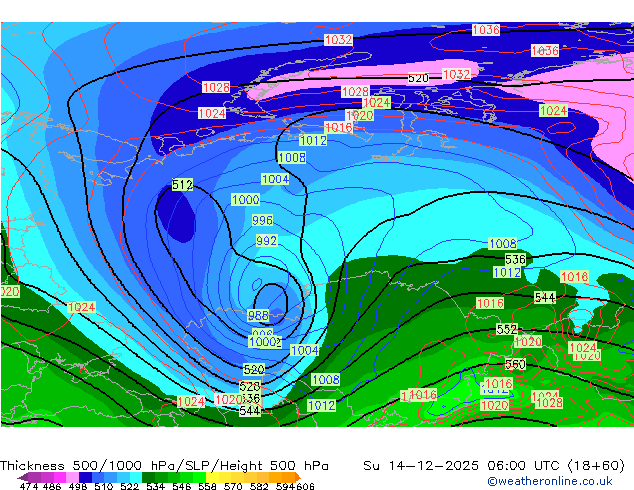Click the 536 label next to blue 1012
This screenshot has height=490, width=634.
tap(515, 259)
